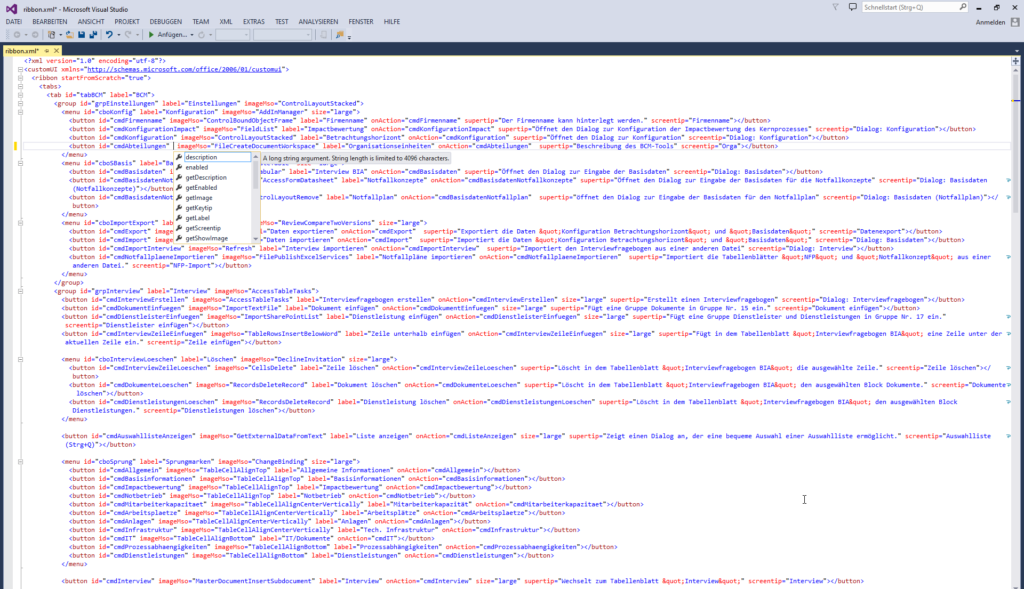Close the ribbon.xml document tab
This screenshot has height=589, width=1024.
[56, 50]
